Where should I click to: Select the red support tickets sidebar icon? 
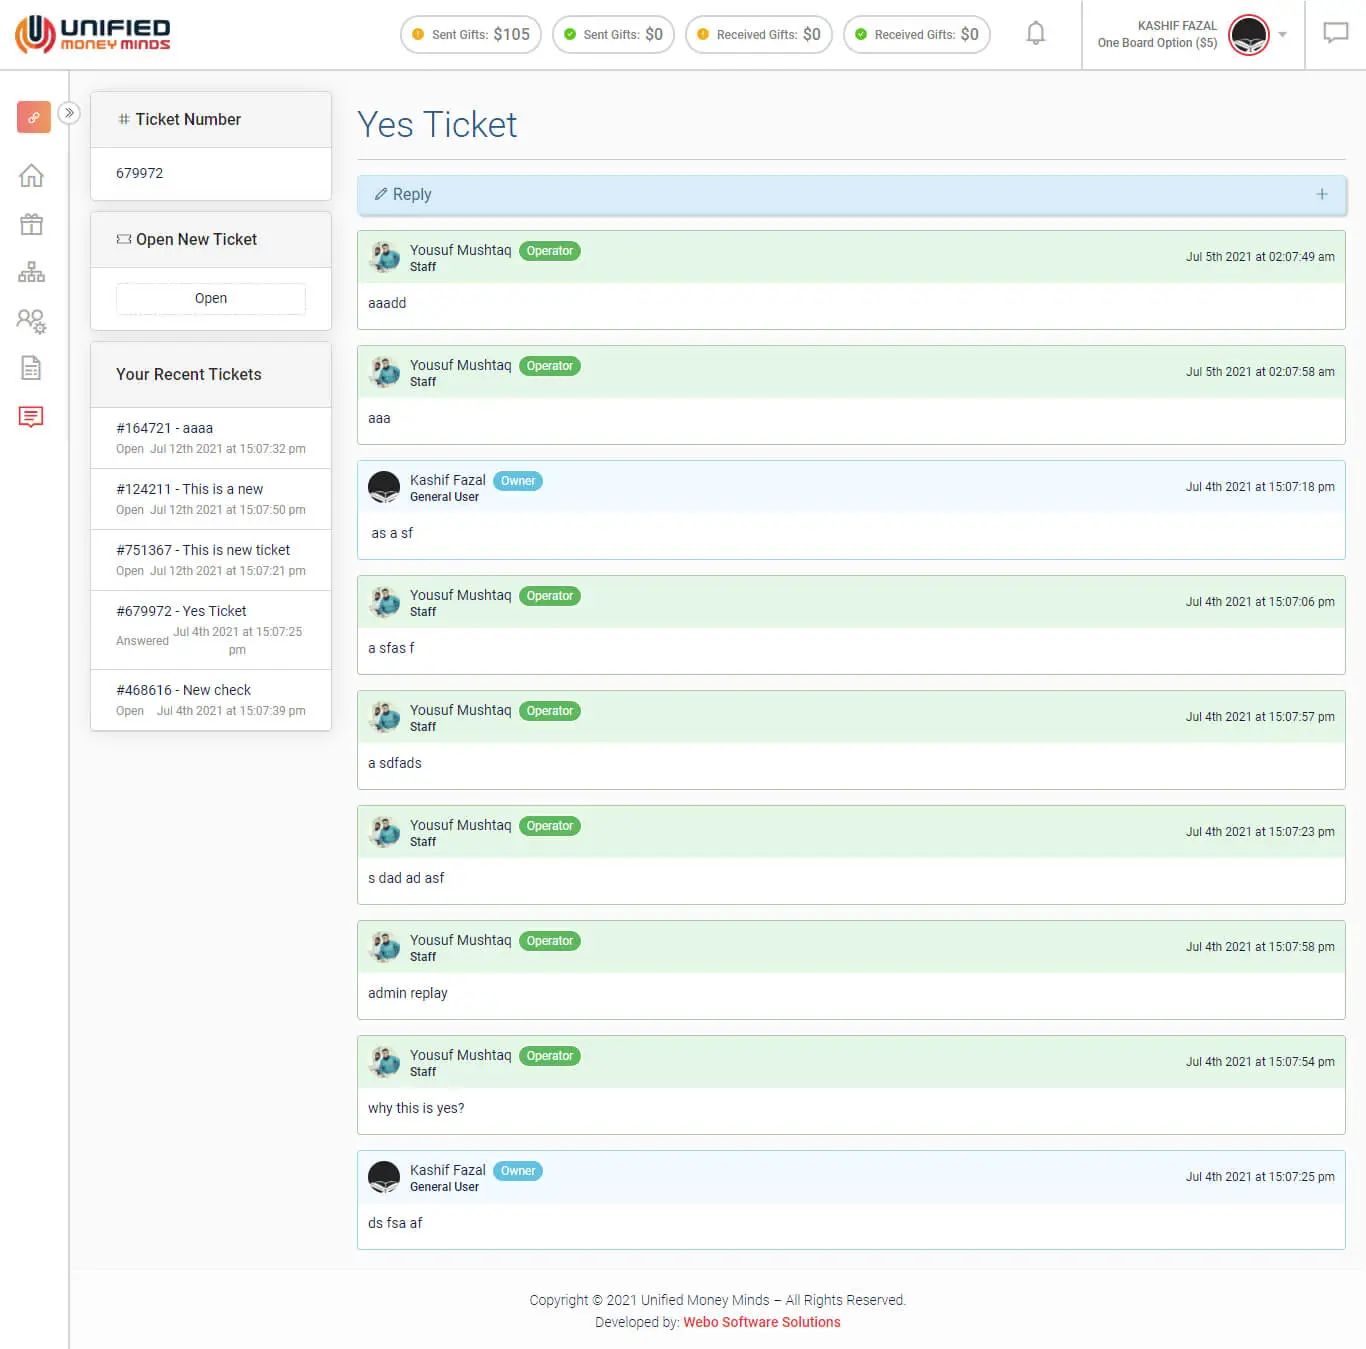point(32,417)
